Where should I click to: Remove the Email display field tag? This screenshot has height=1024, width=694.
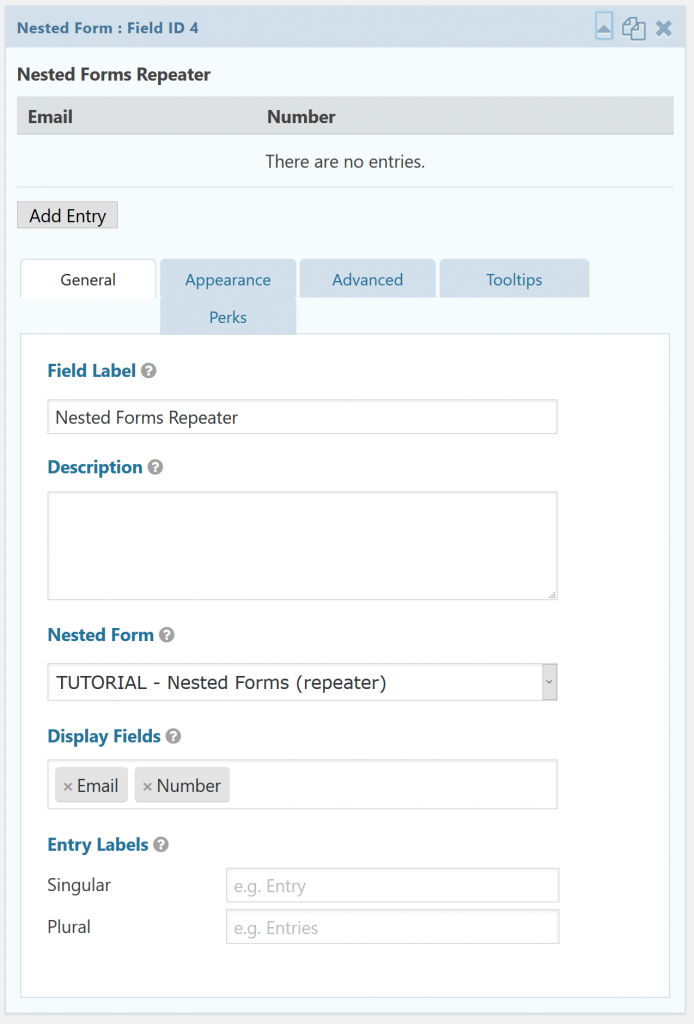(68, 787)
